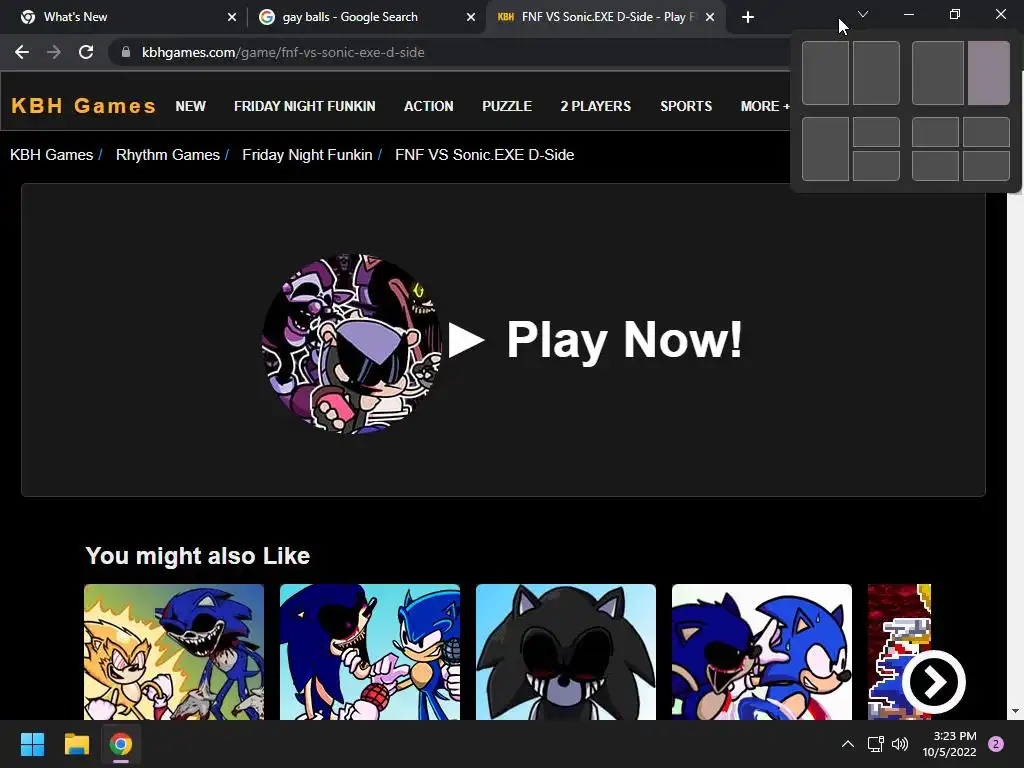This screenshot has height=768, width=1024.
Task: Open Sonic.EXE and Sonic microphone thumbnail
Action: (x=370, y=652)
